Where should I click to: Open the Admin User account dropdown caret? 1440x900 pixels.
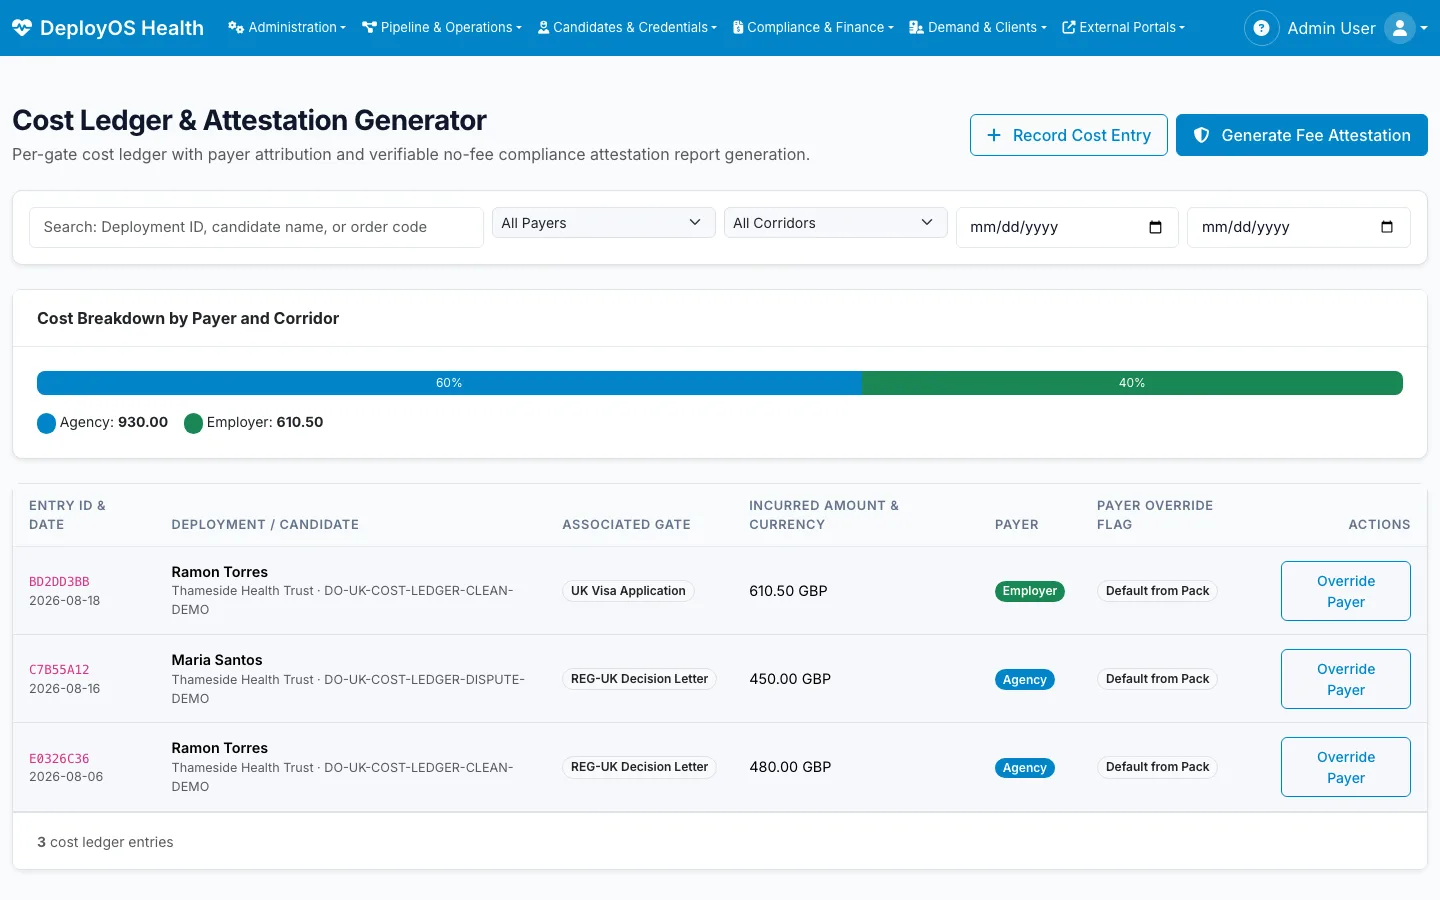tap(1424, 29)
